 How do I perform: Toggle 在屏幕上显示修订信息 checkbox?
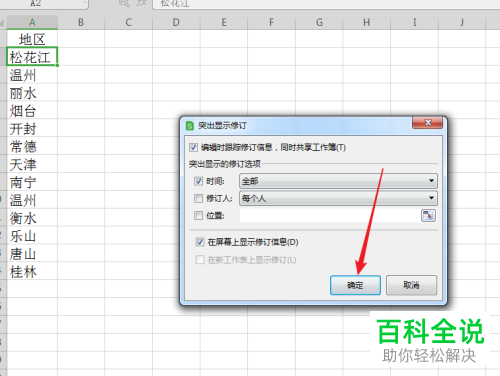coord(200,242)
